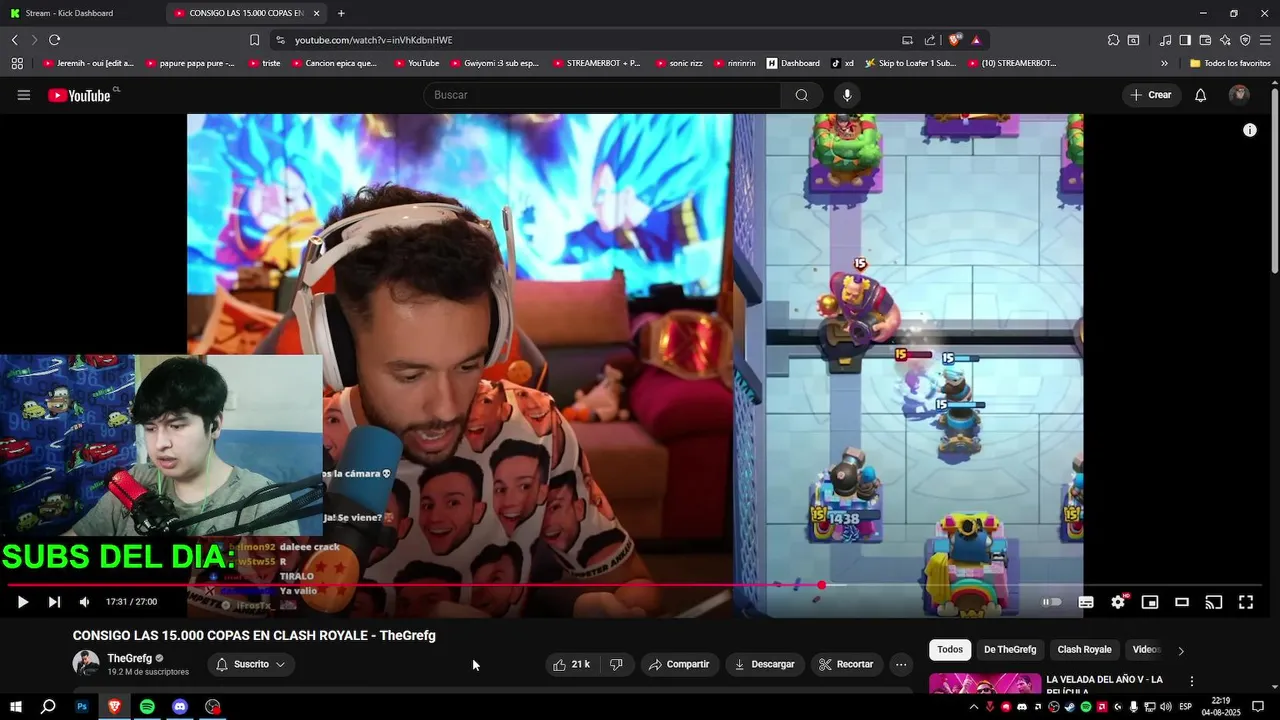Toggle subtitles in the video player
Viewport: 1280px width, 720px height.
1086,602
